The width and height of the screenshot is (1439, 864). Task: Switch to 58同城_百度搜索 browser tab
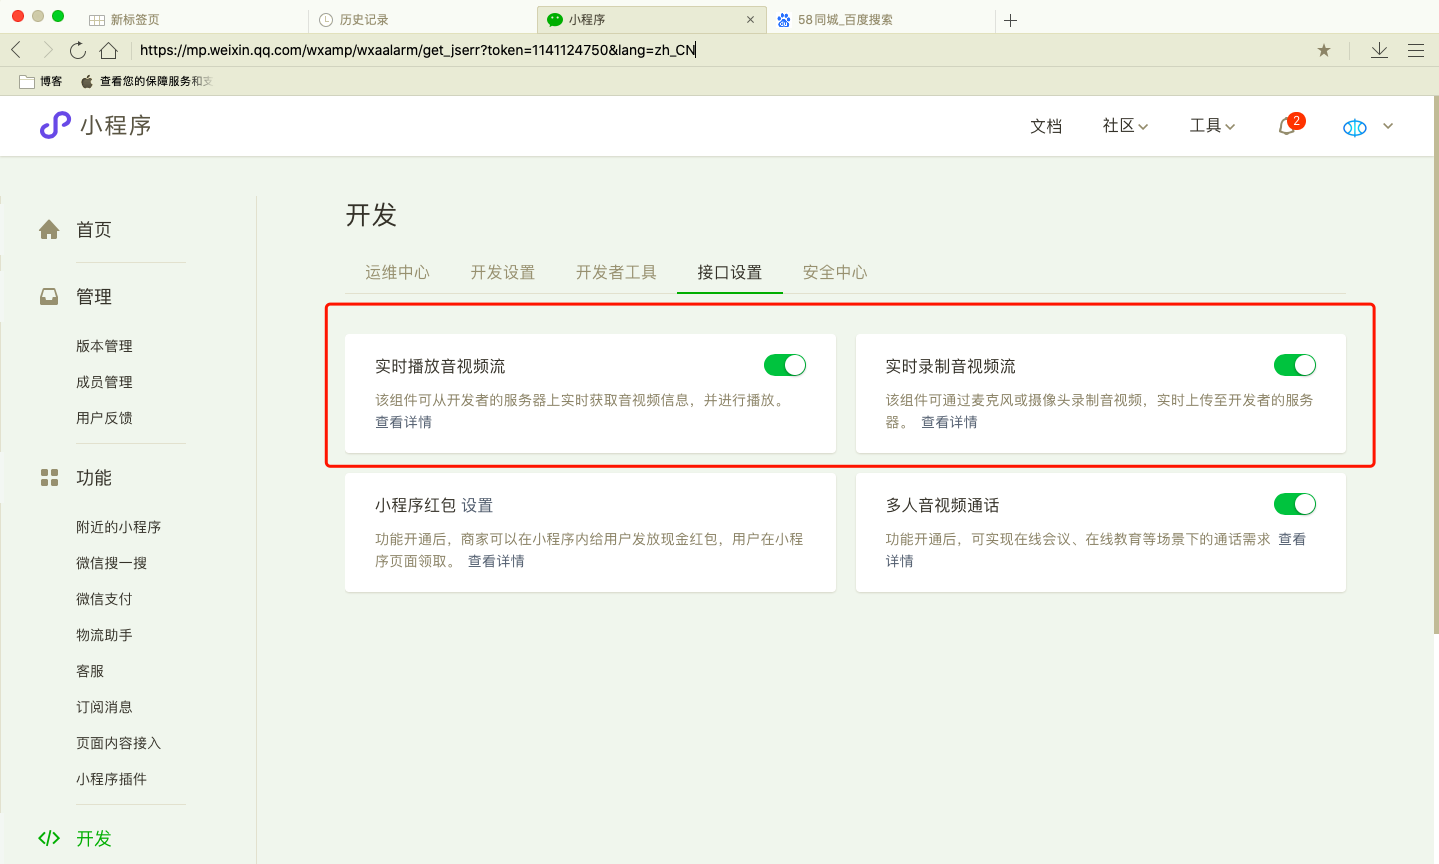[880, 20]
